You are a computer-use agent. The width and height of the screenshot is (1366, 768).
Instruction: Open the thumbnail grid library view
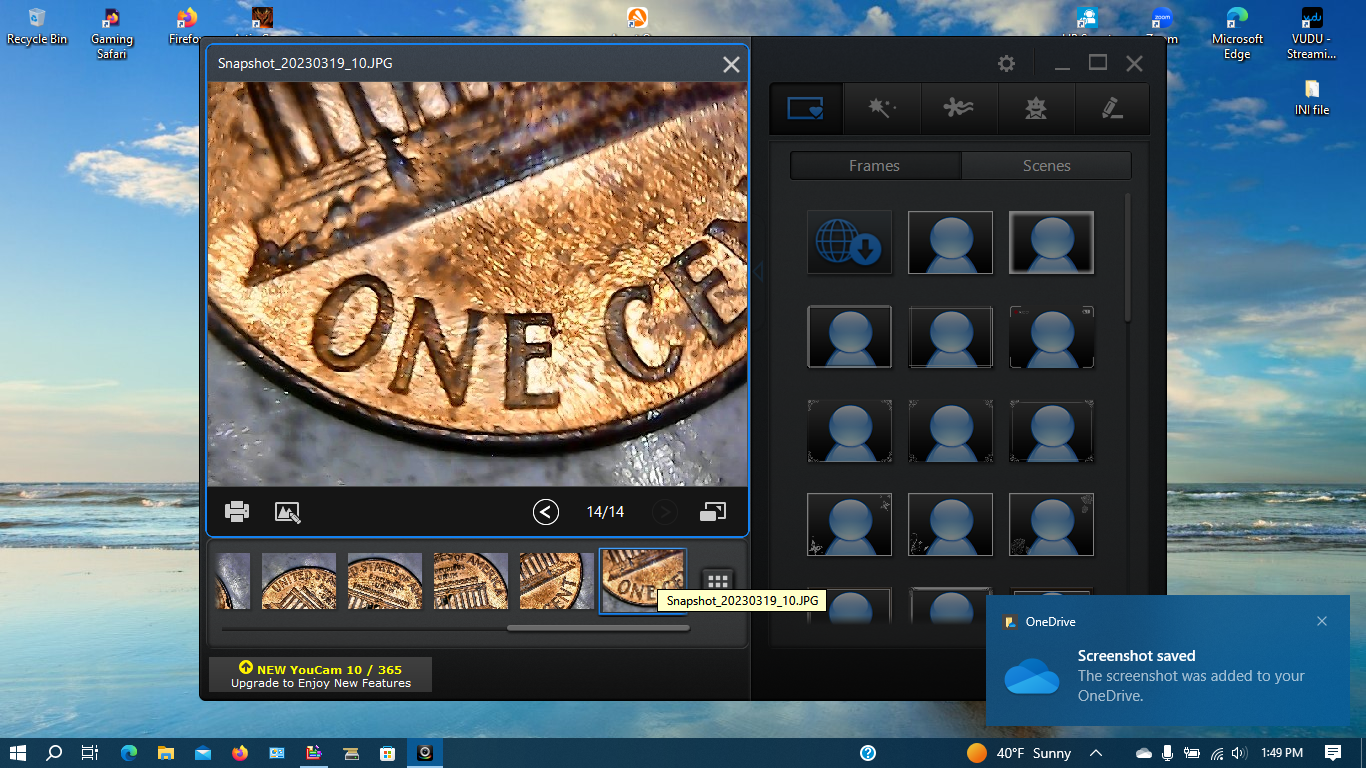[x=717, y=582]
